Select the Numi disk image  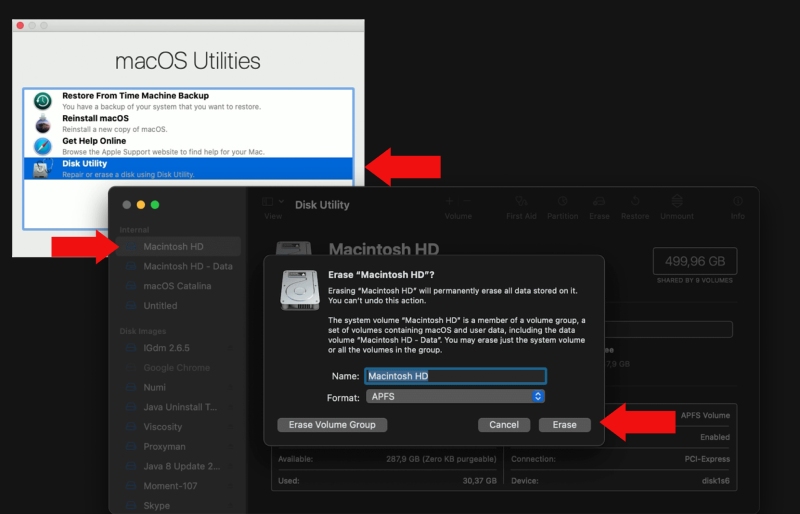tap(179, 387)
